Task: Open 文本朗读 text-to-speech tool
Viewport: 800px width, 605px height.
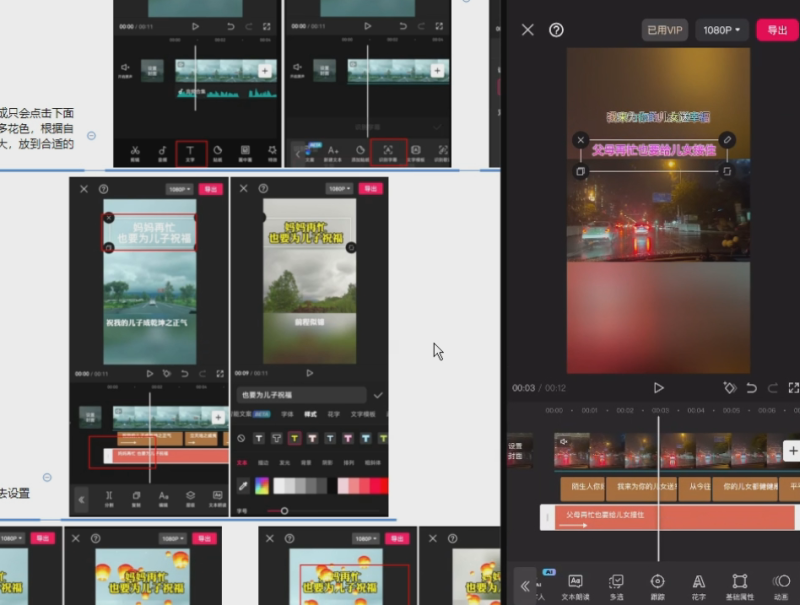Action: click(575, 583)
